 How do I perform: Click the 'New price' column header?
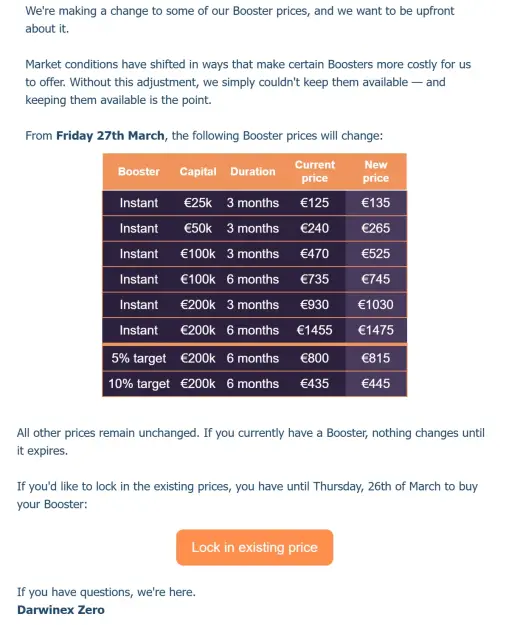pyautogui.click(x=376, y=171)
